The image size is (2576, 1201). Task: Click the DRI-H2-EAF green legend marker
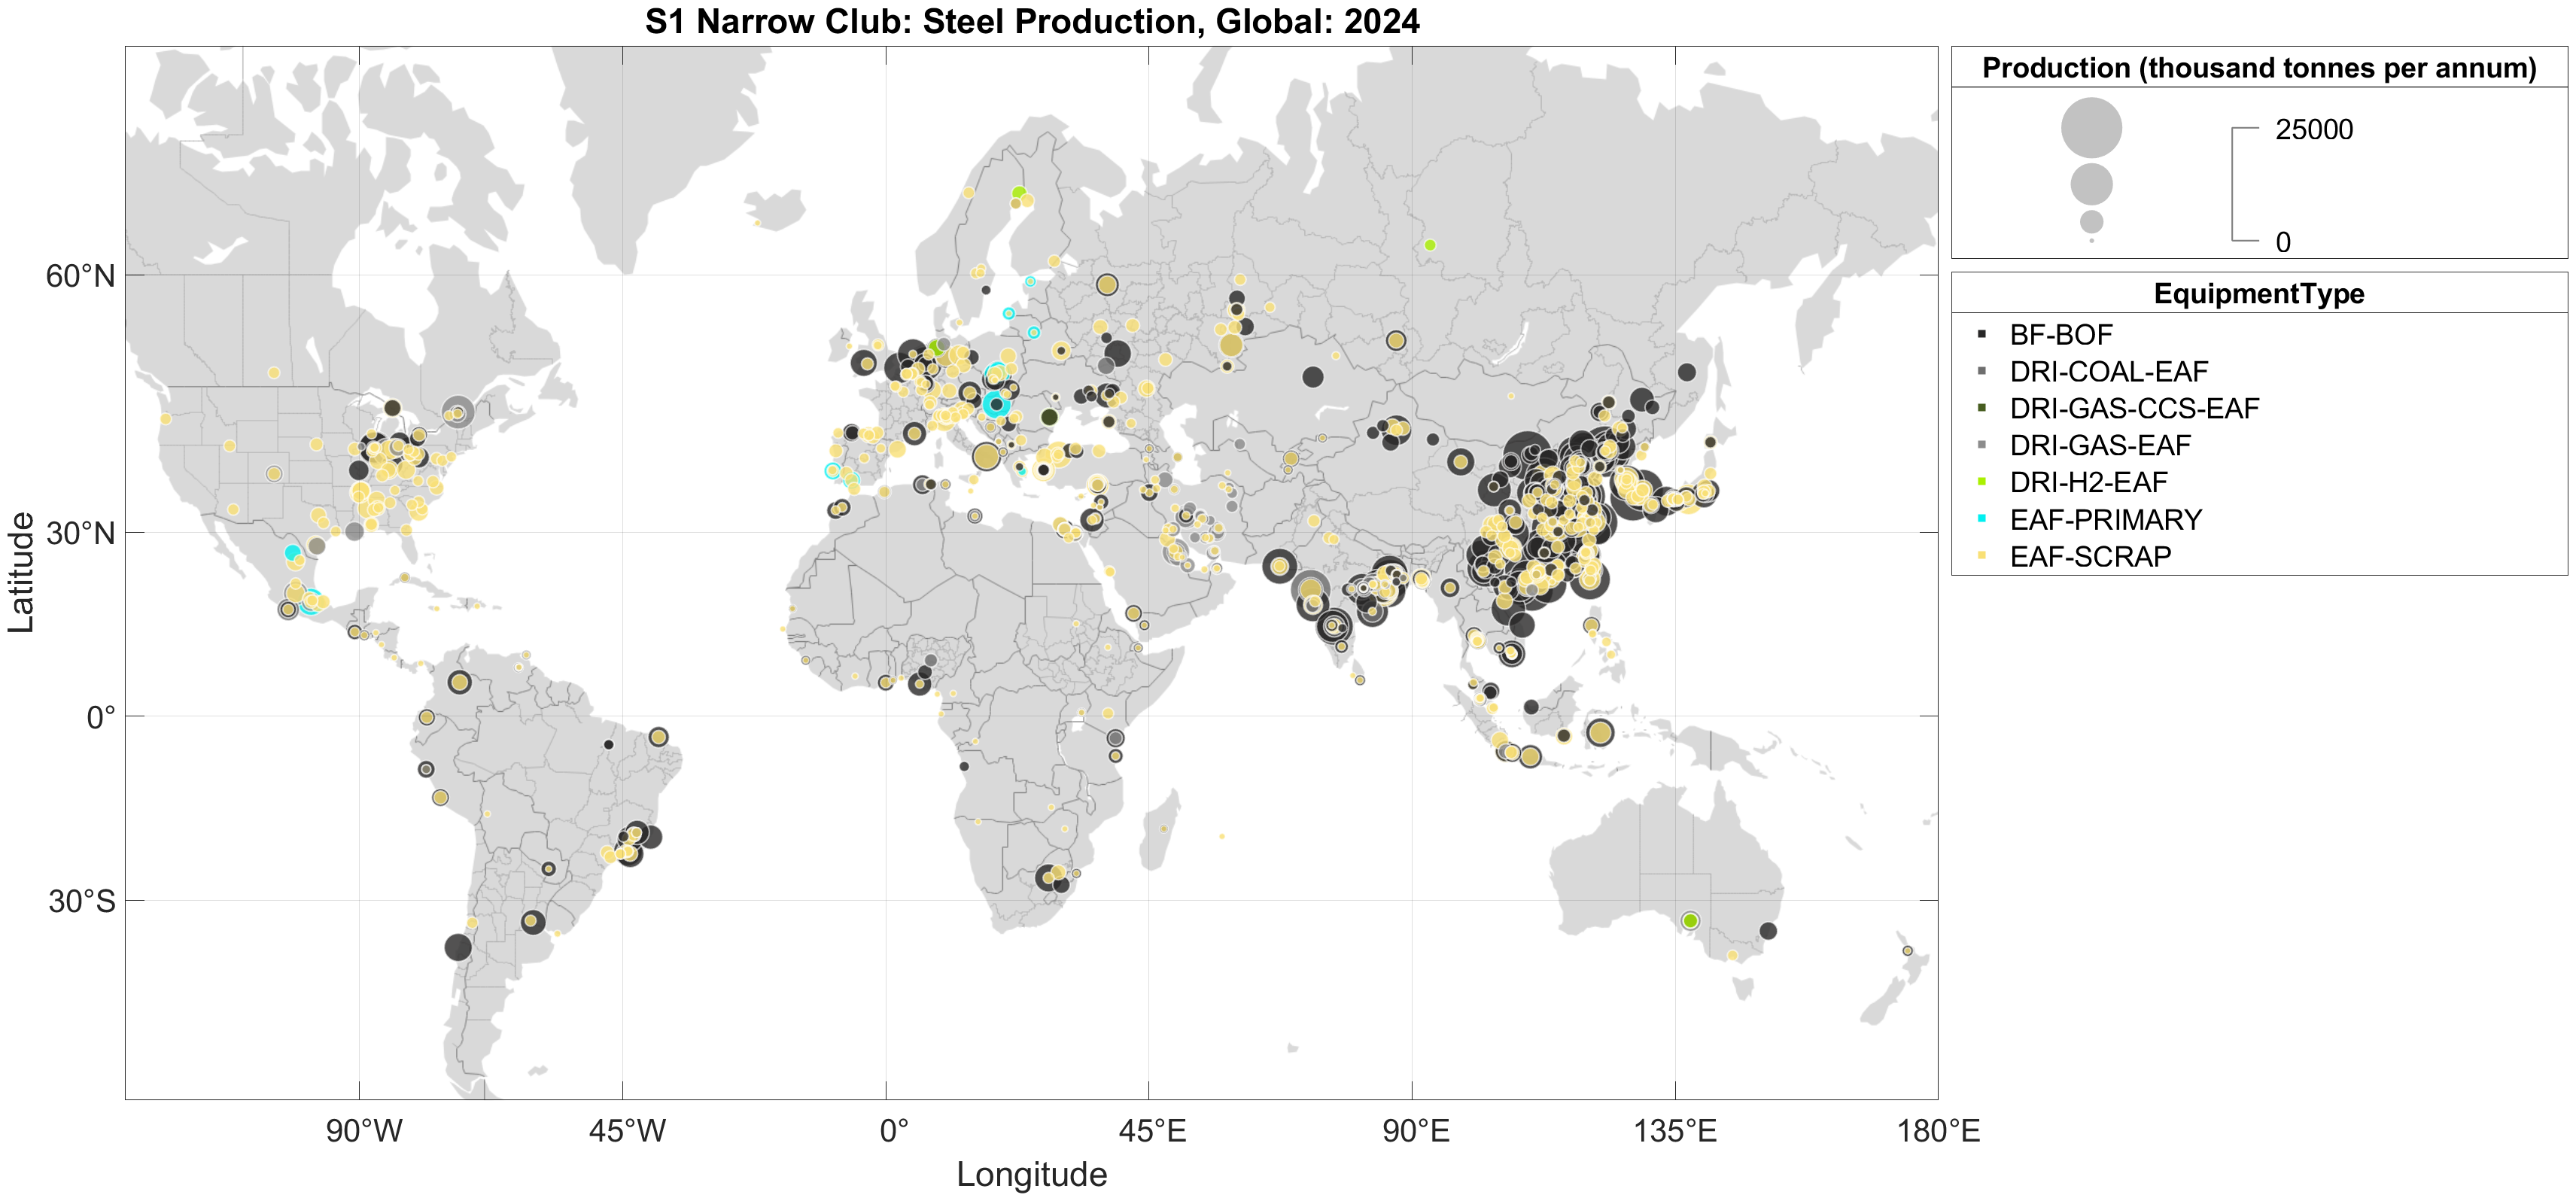coord(1981,482)
